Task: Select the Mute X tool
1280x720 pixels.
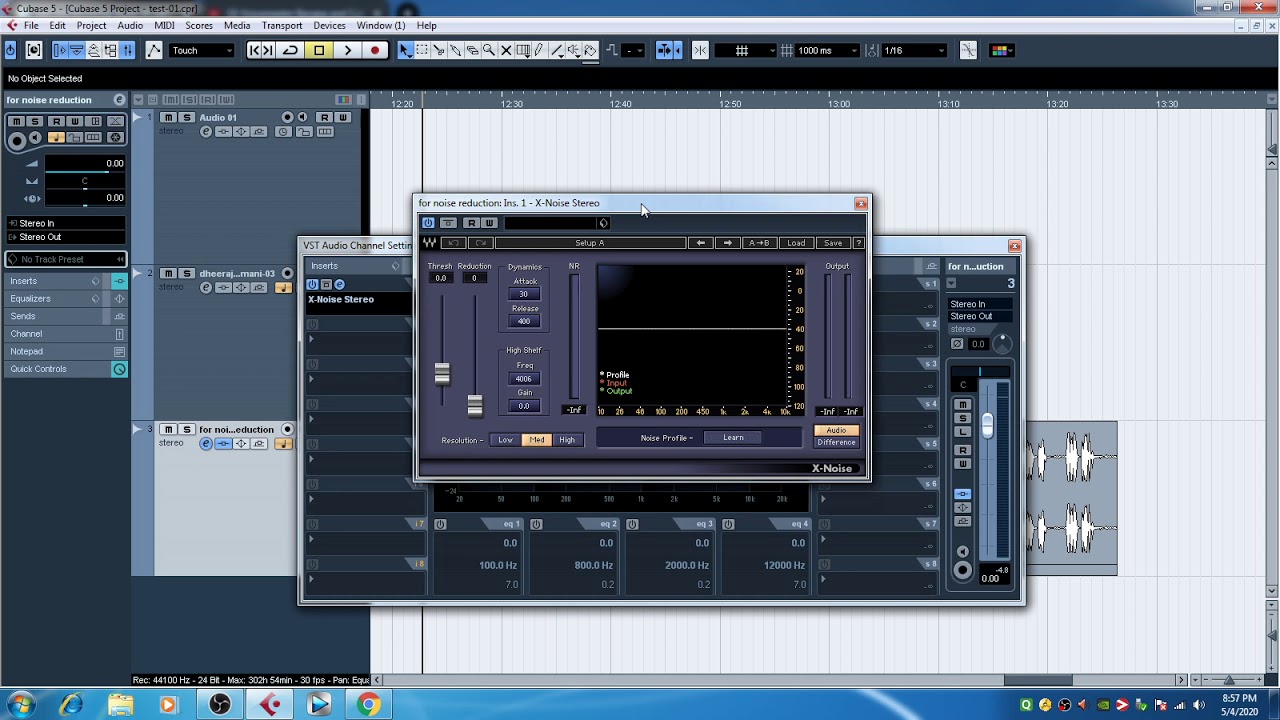Action: pos(506,50)
